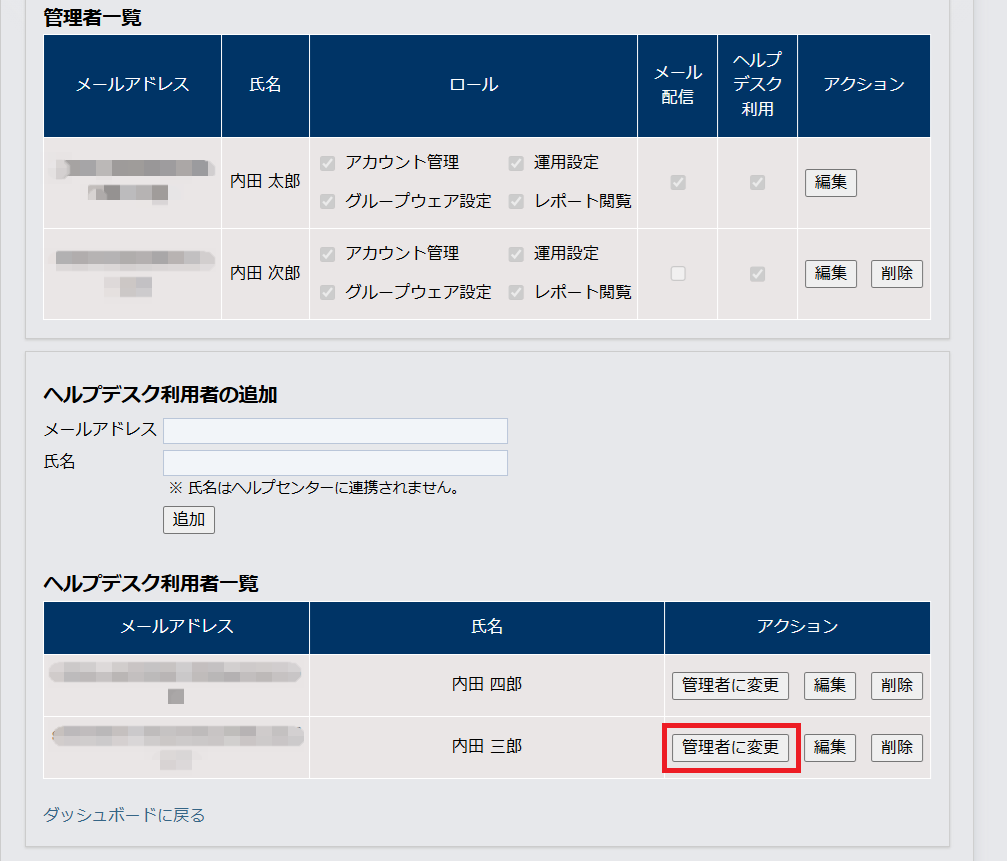Click 編集 button for 内田 次郎
The width and height of the screenshot is (1007, 861).
[830, 273]
